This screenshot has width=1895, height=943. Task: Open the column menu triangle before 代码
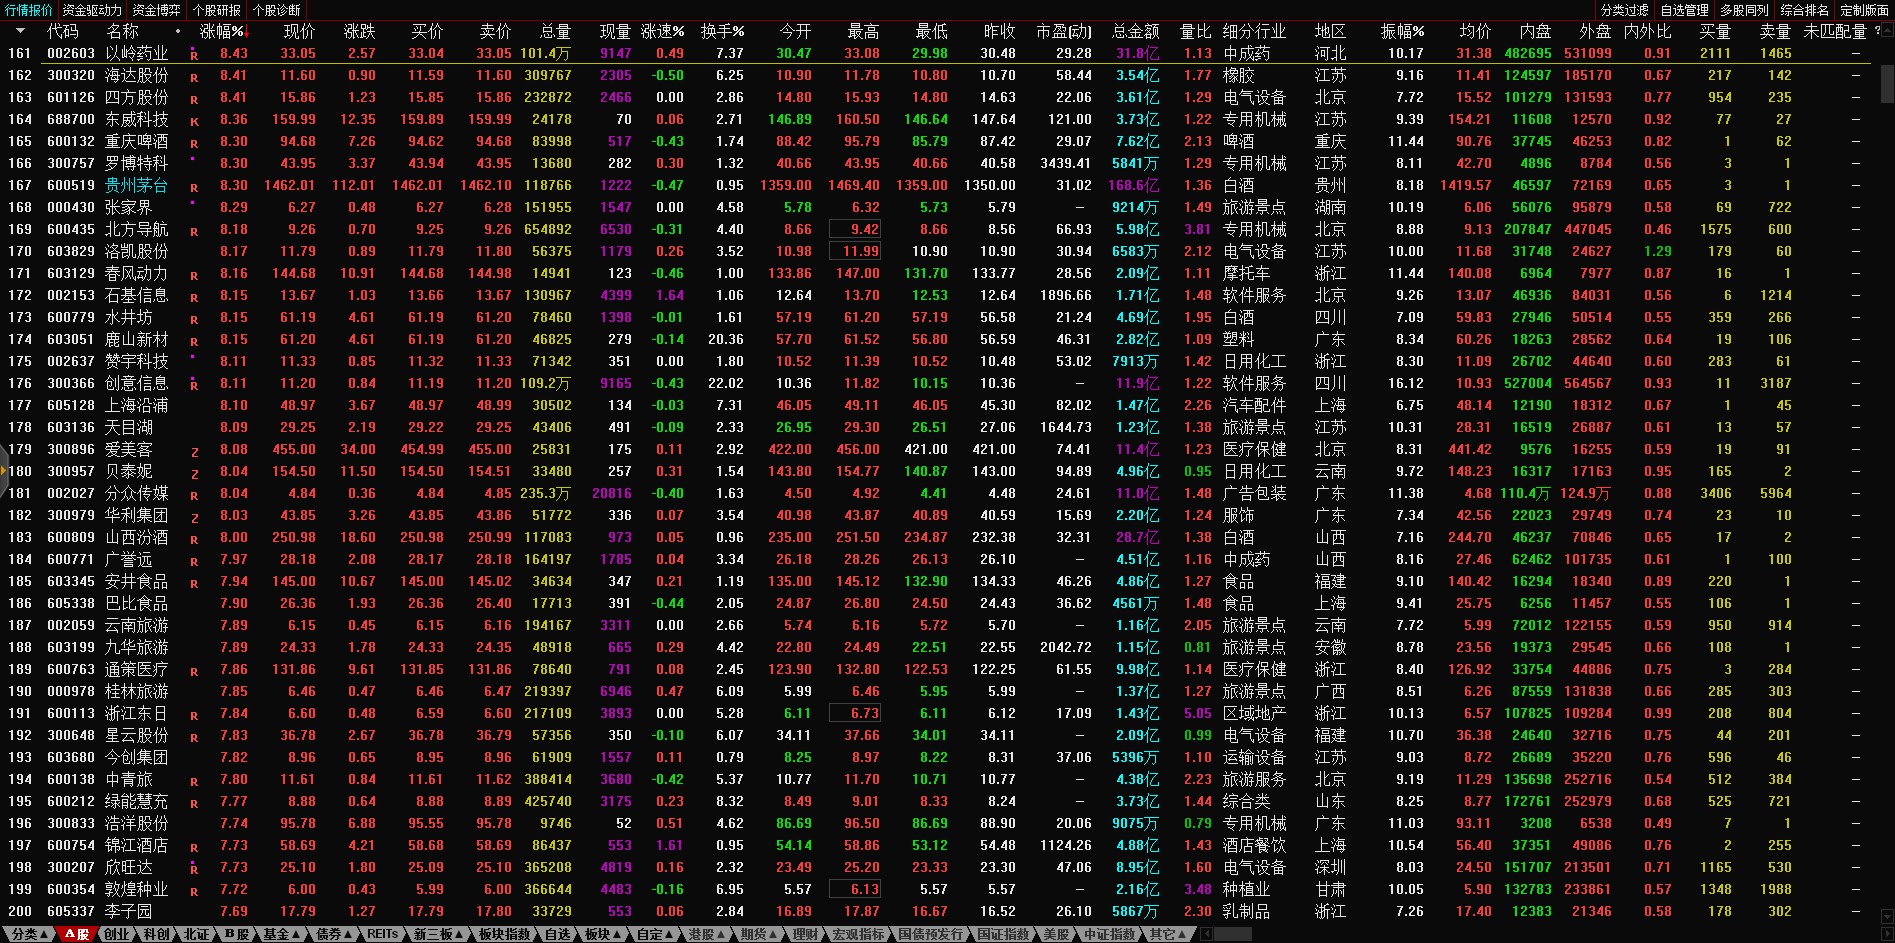point(22,31)
